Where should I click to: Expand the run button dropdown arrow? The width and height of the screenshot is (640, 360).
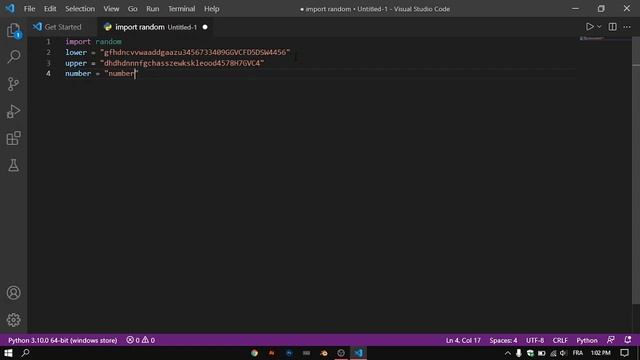point(599,27)
